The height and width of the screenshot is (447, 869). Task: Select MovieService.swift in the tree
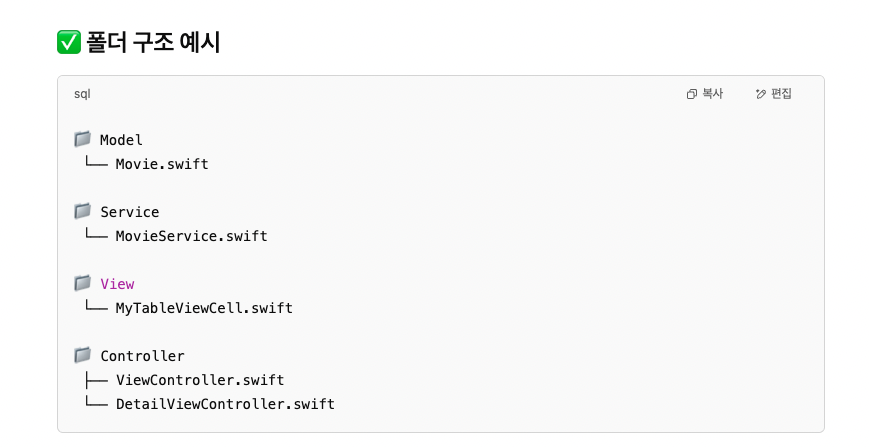[191, 236]
